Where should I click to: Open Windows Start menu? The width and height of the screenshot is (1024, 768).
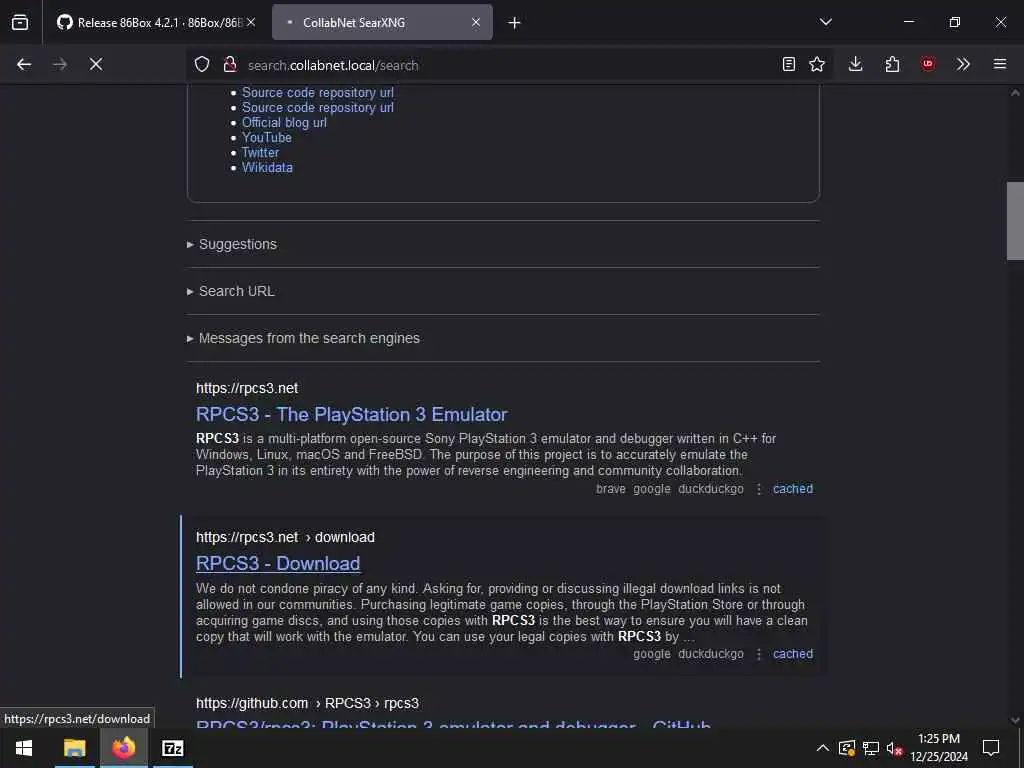24,748
